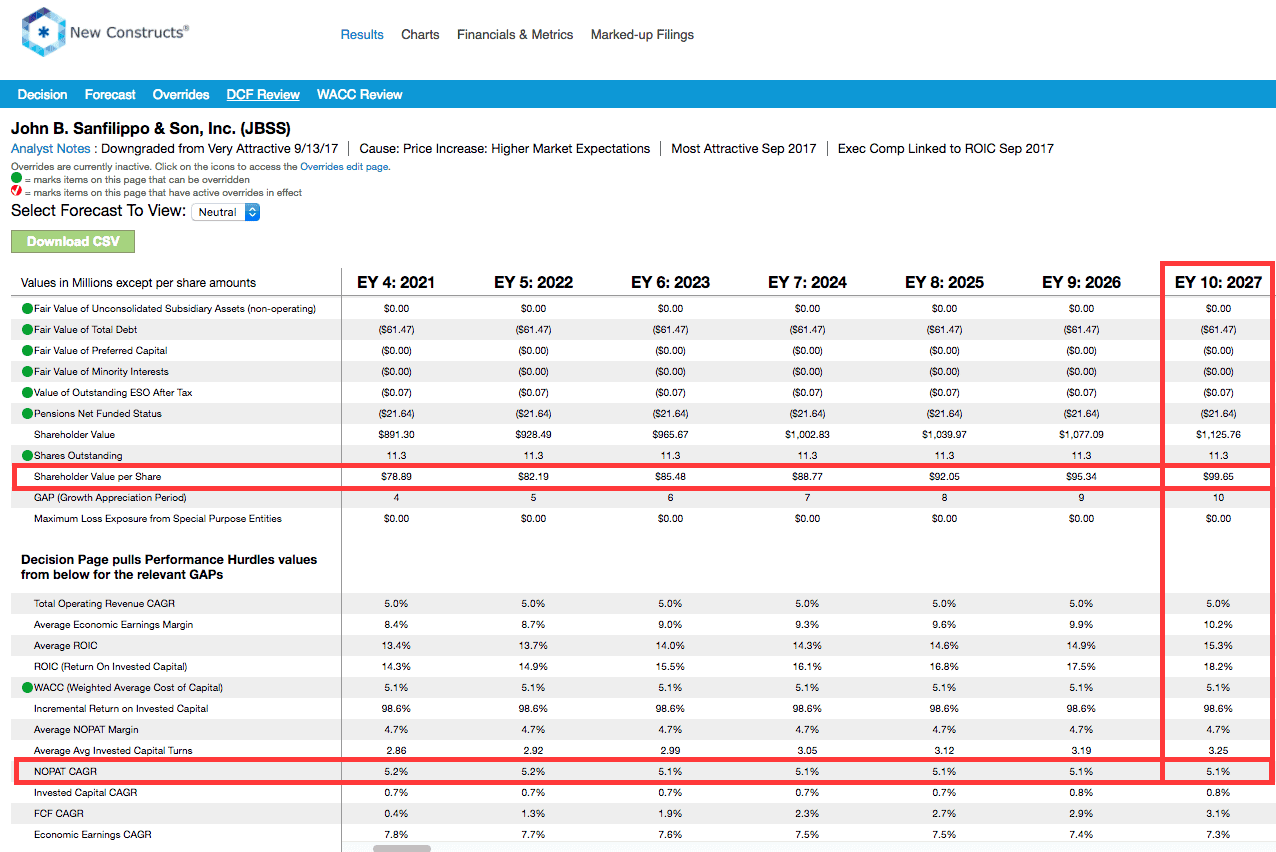Click the EY 5: 2022 column header
1276x852 pixels.
[x=533, y=282]
